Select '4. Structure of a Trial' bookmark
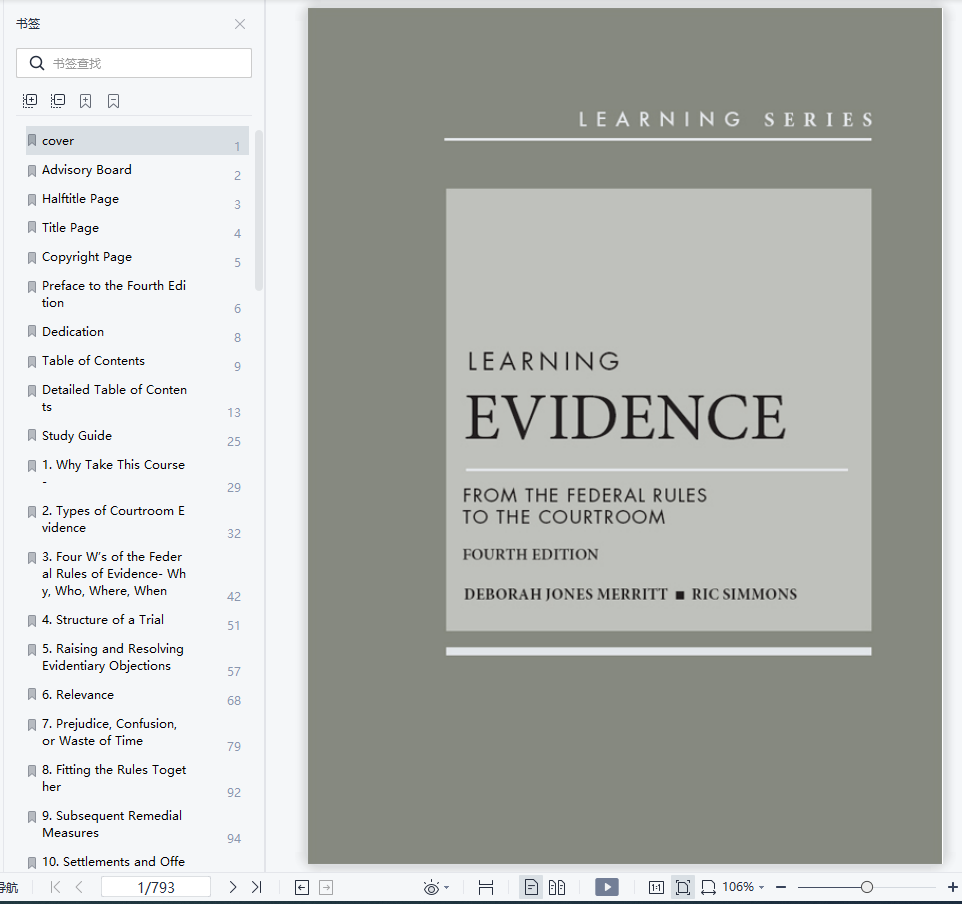The height and width of the screenshot is (904, 962). click(x=137, y=620)
